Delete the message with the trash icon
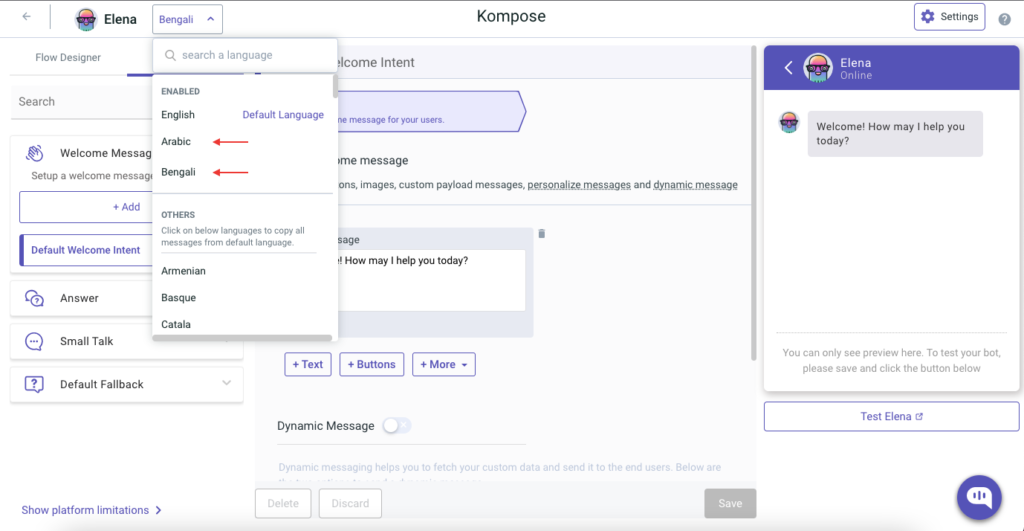Viewport: 1024px width, 531px height. point(541,234)
